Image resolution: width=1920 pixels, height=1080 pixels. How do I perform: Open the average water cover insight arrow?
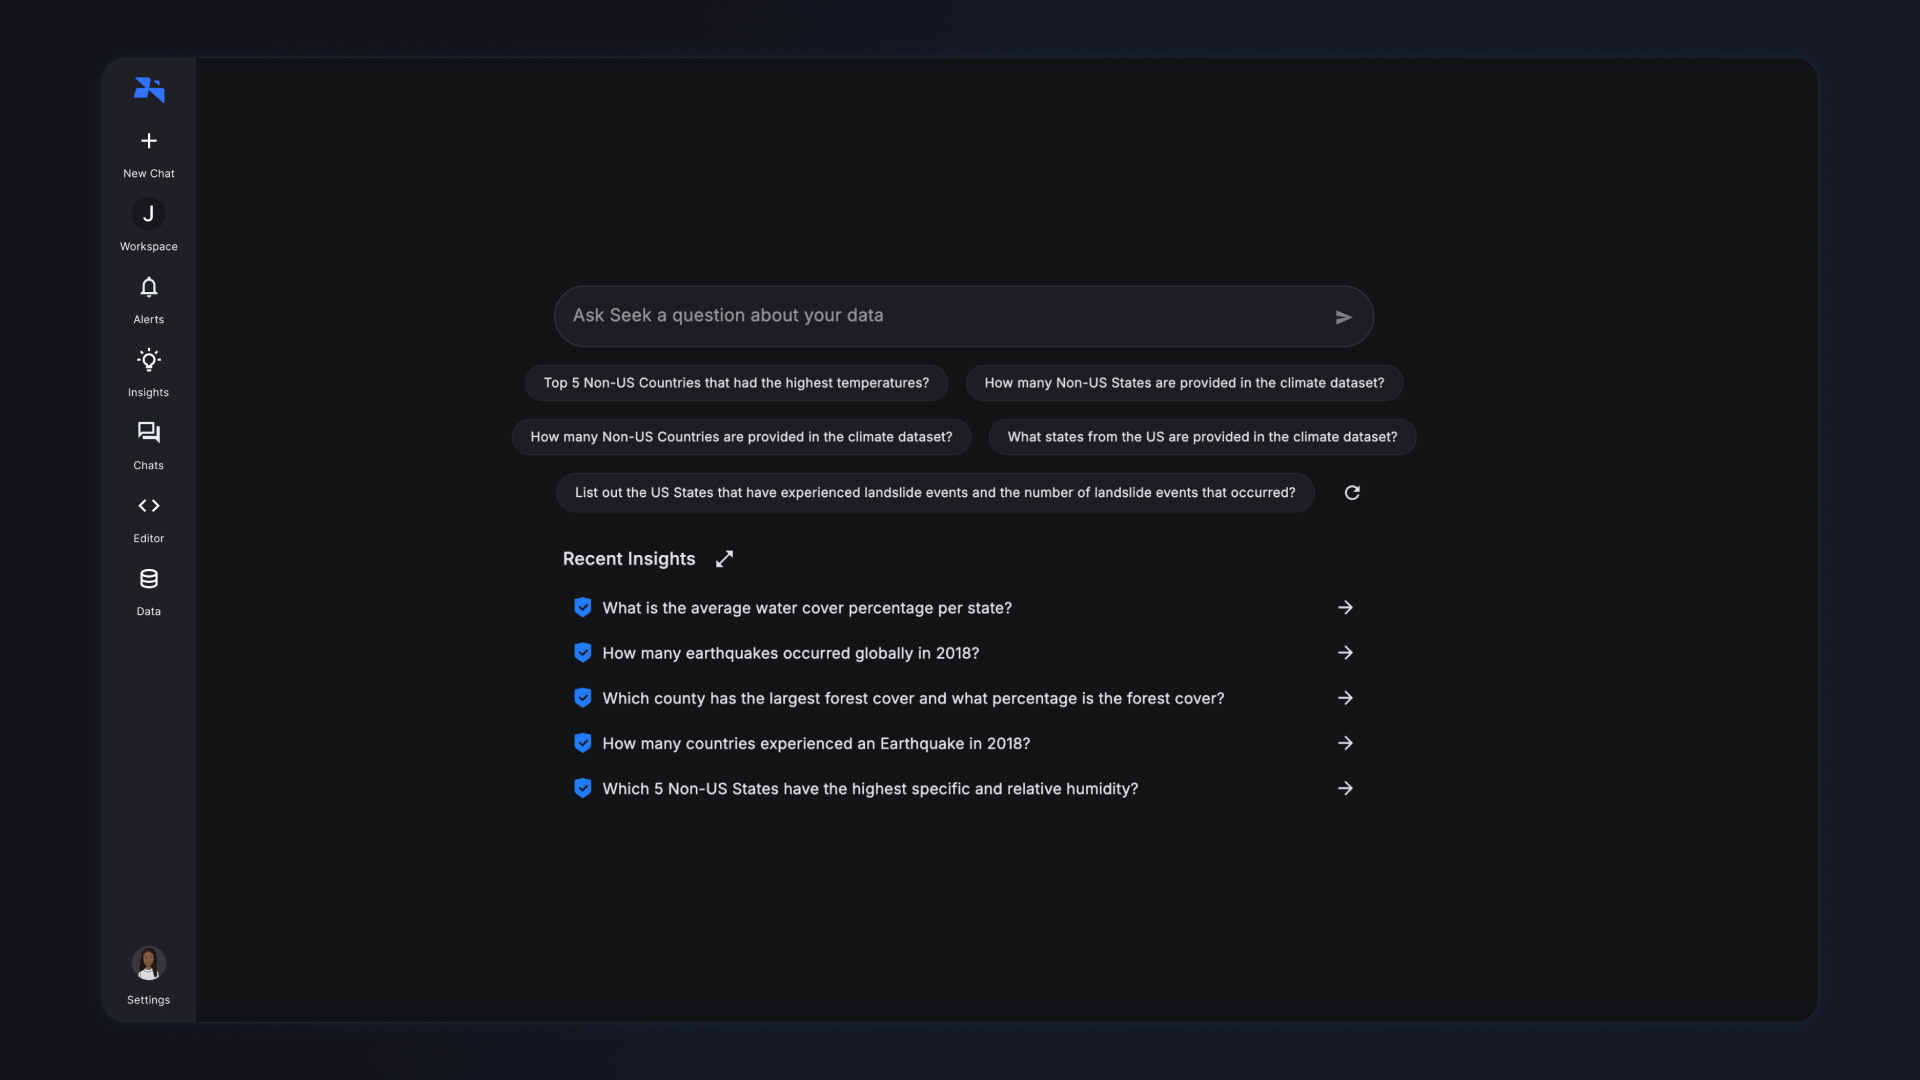point(1345,608)
